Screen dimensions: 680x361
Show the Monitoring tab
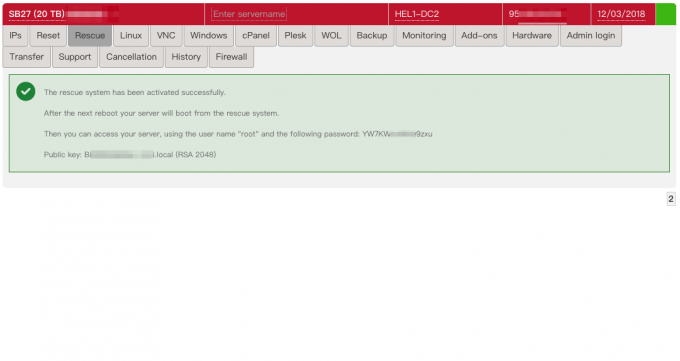coord(424,36)
